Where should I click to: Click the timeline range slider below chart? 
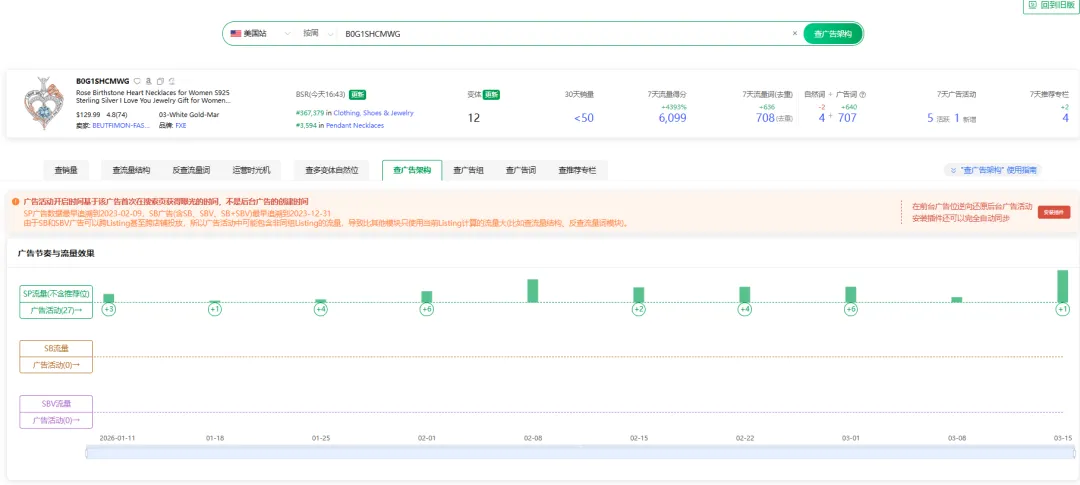[x=579, y=453]
